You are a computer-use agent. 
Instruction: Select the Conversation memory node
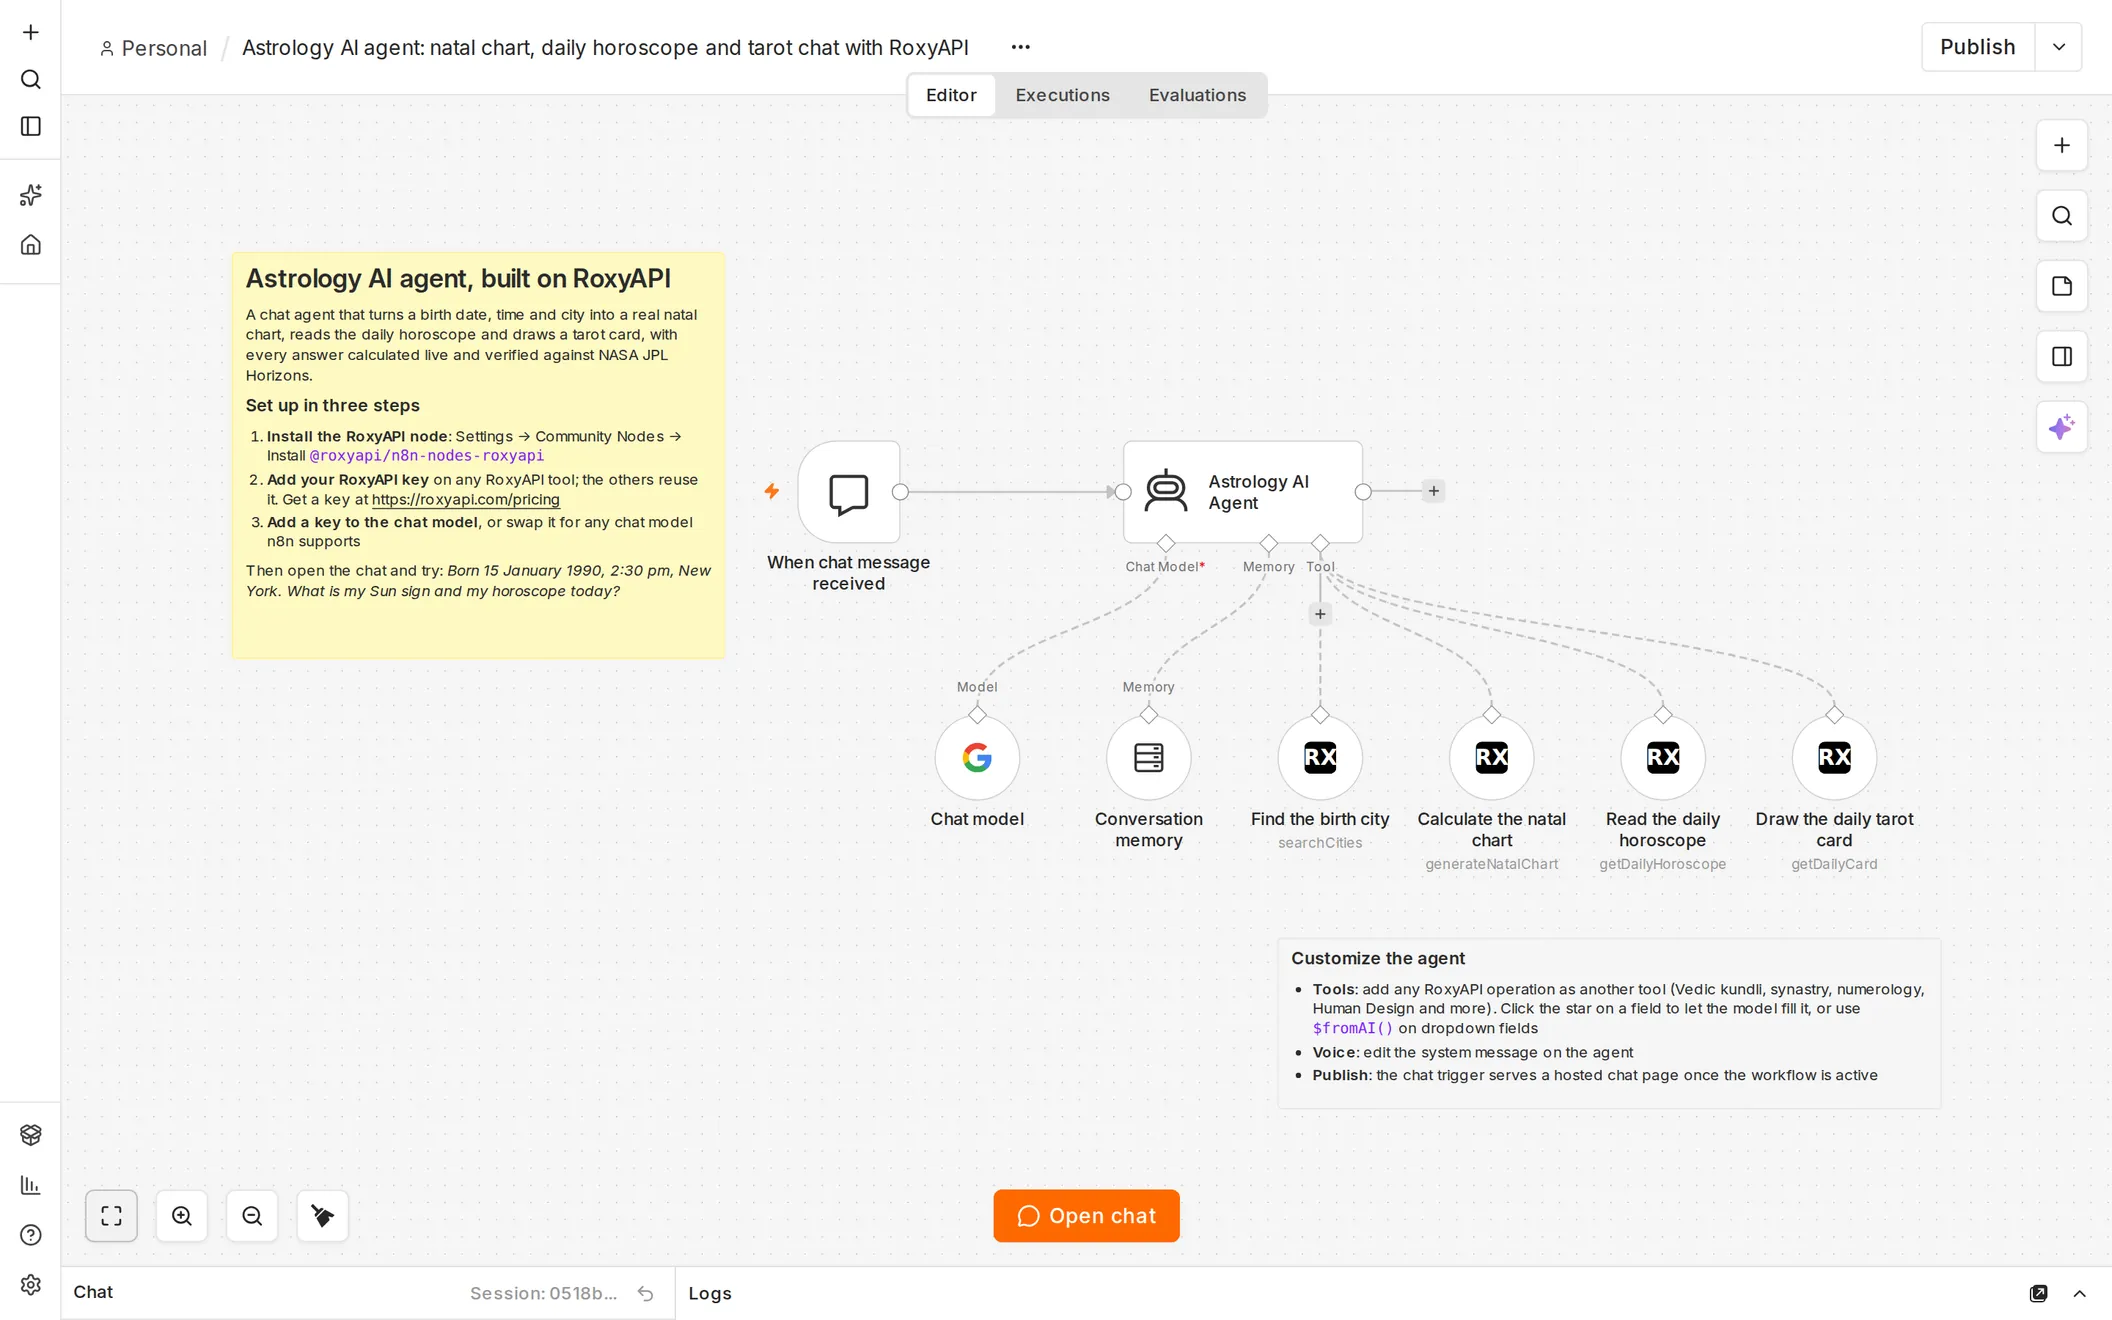coord(1148,758)
